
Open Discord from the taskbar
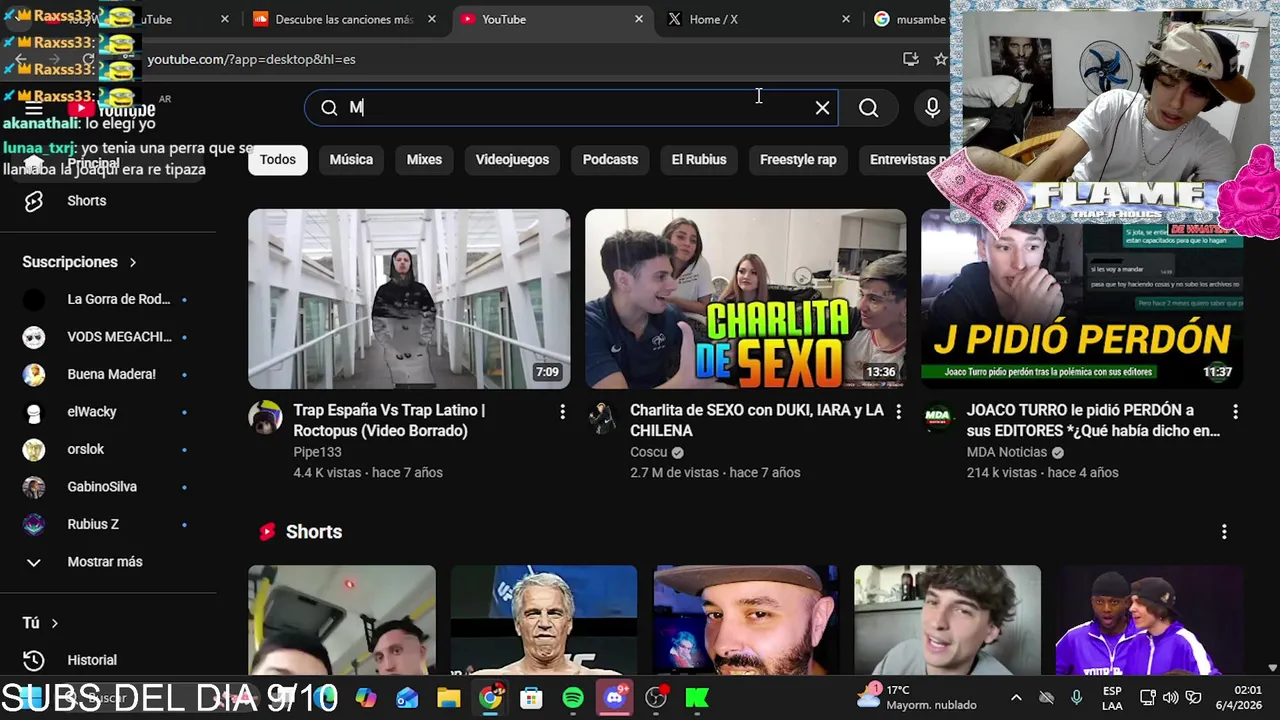click(x=614, y=698)
